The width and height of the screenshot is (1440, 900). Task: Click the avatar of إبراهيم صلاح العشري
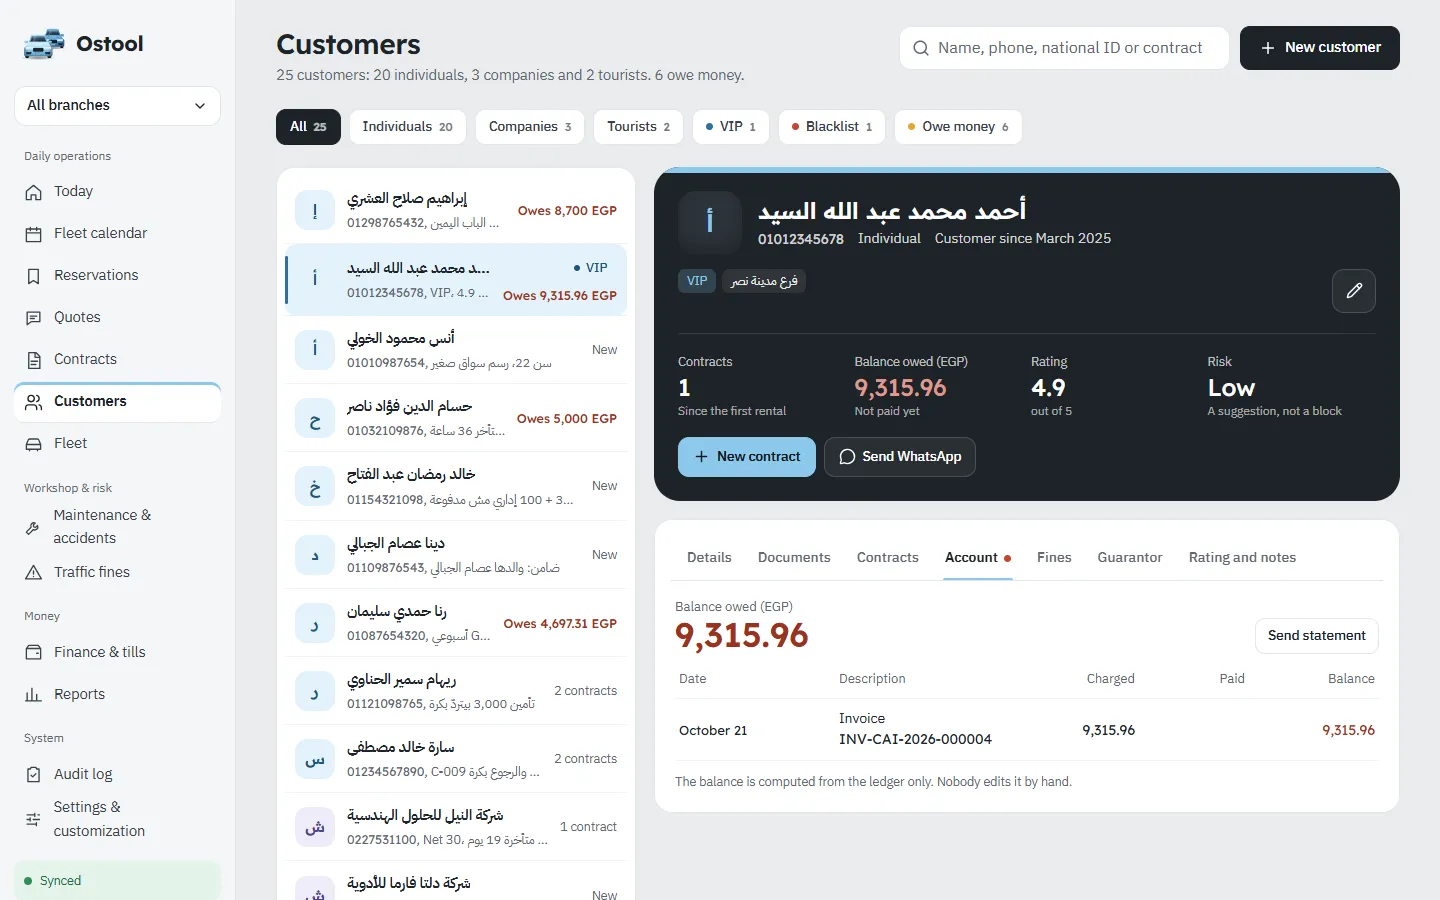tap(315, 211)
